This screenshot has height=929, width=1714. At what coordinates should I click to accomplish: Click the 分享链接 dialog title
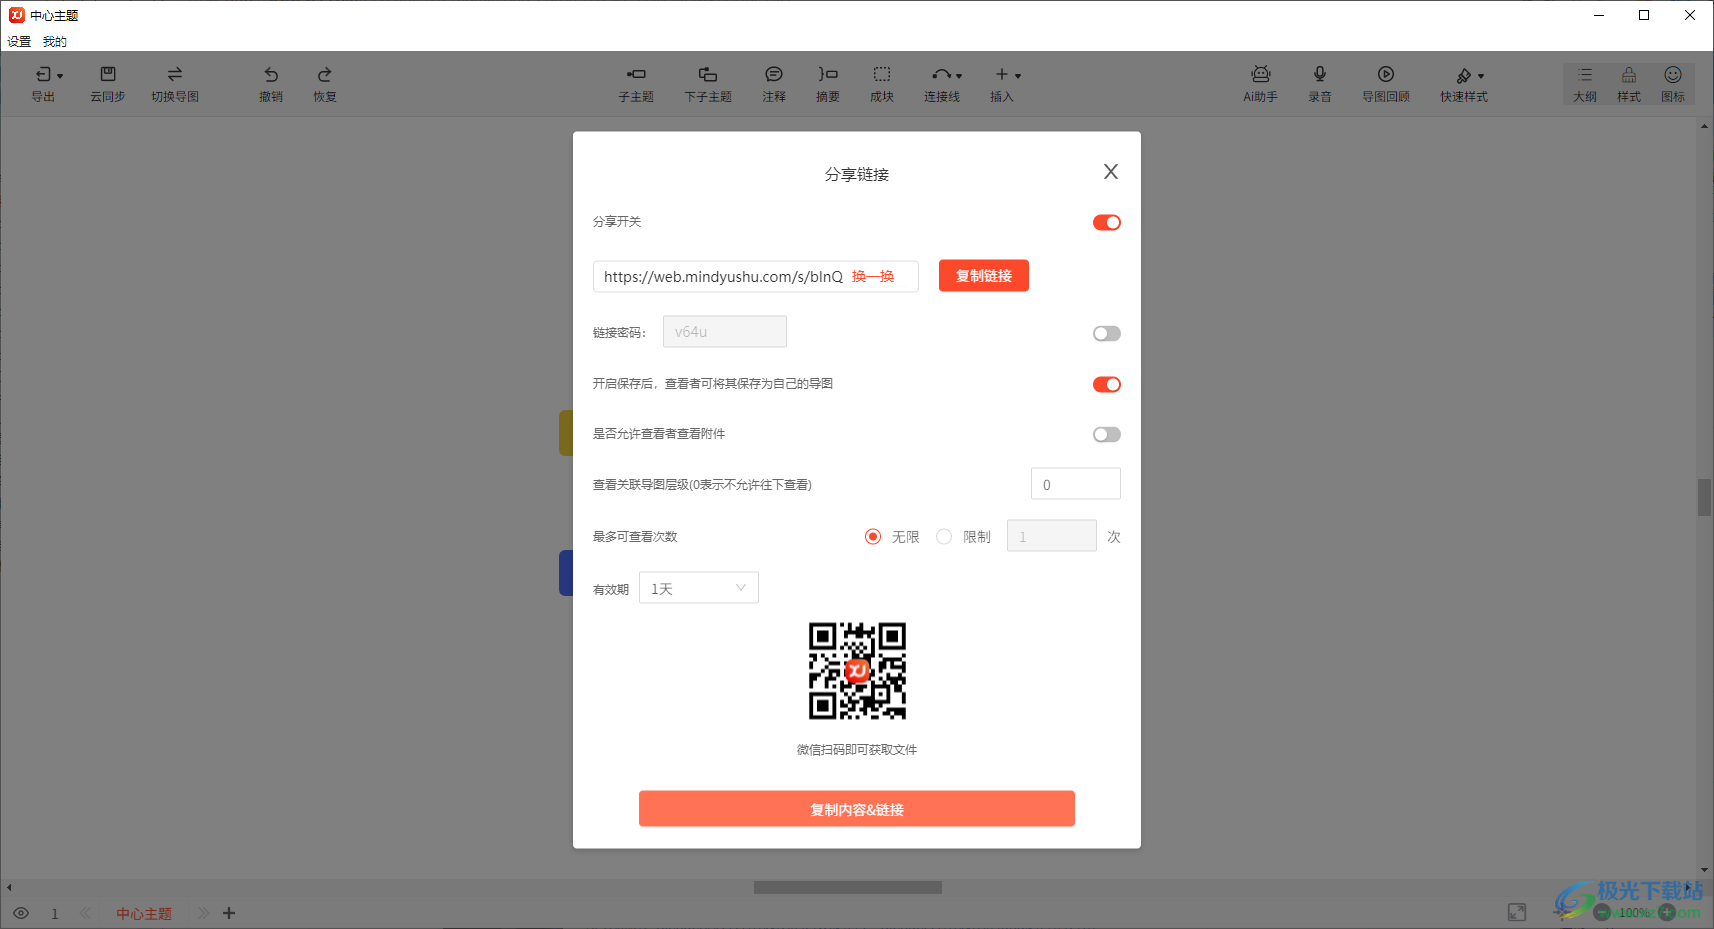pyautogui.click(x=857, y=174)
